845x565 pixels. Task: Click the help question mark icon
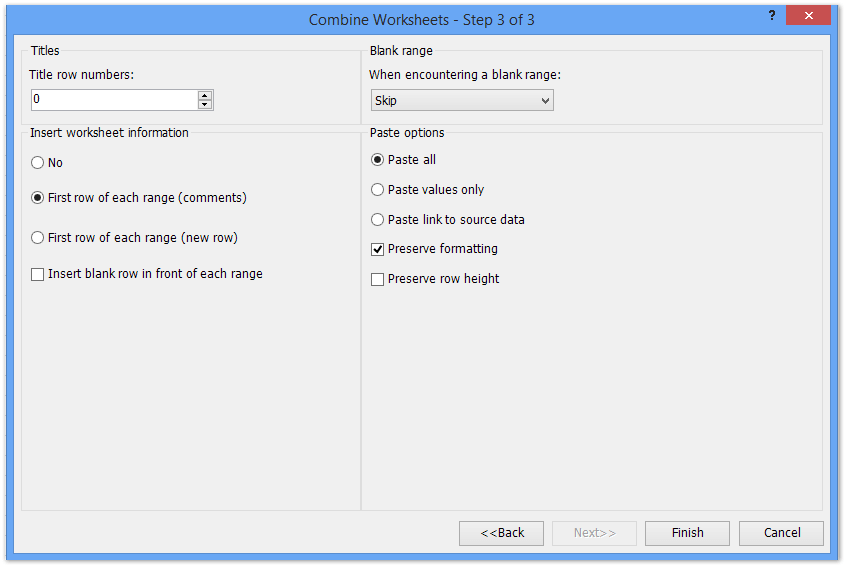coord(772,15)
